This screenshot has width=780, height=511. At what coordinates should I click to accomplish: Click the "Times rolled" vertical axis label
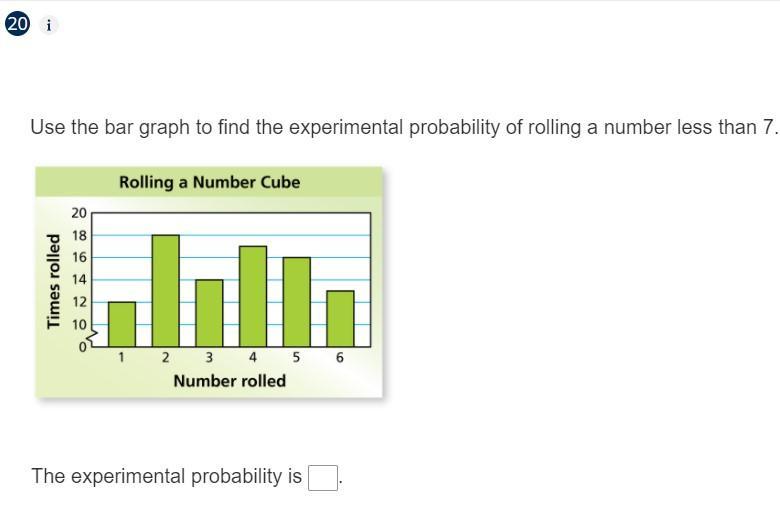click(54, 280)
